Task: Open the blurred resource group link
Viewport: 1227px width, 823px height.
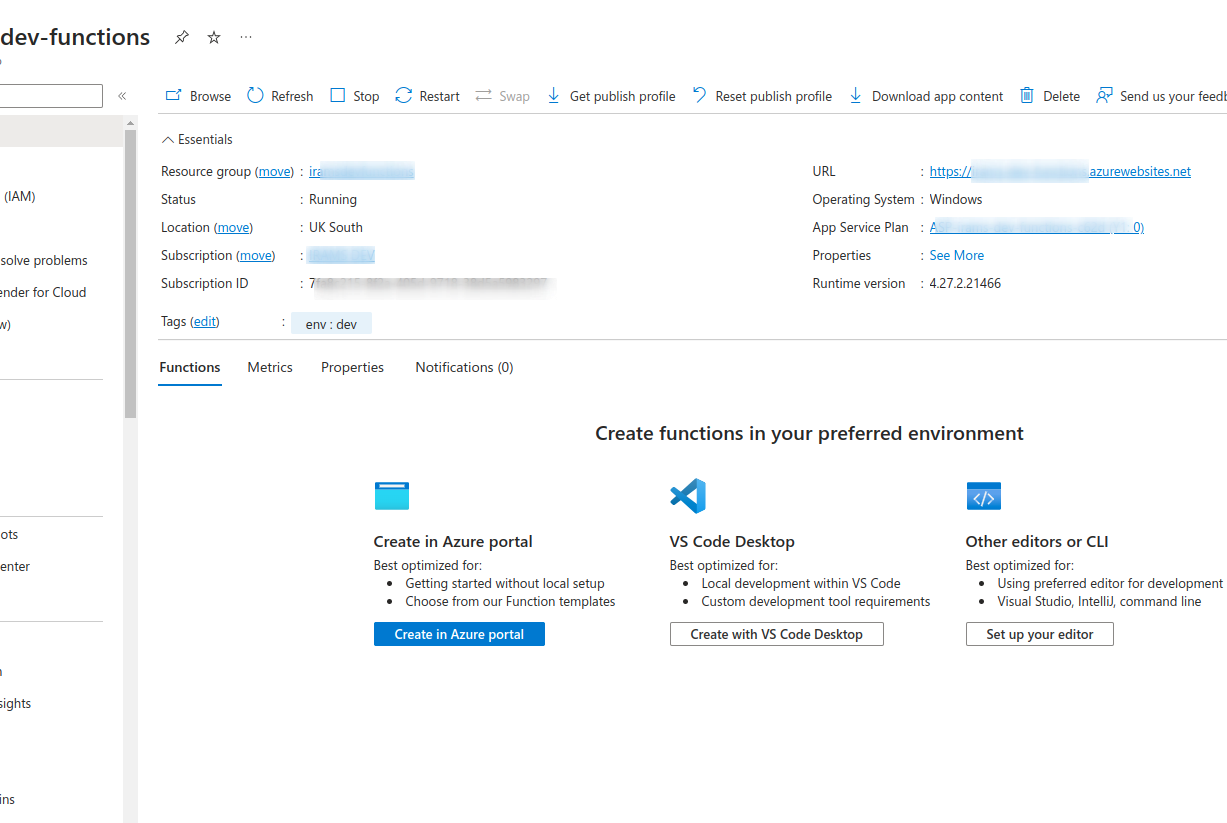Action: (361, 172)
